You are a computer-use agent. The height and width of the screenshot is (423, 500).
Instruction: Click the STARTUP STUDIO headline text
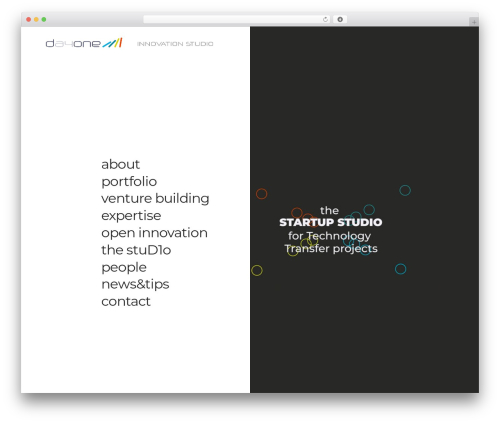pos(331,222)
